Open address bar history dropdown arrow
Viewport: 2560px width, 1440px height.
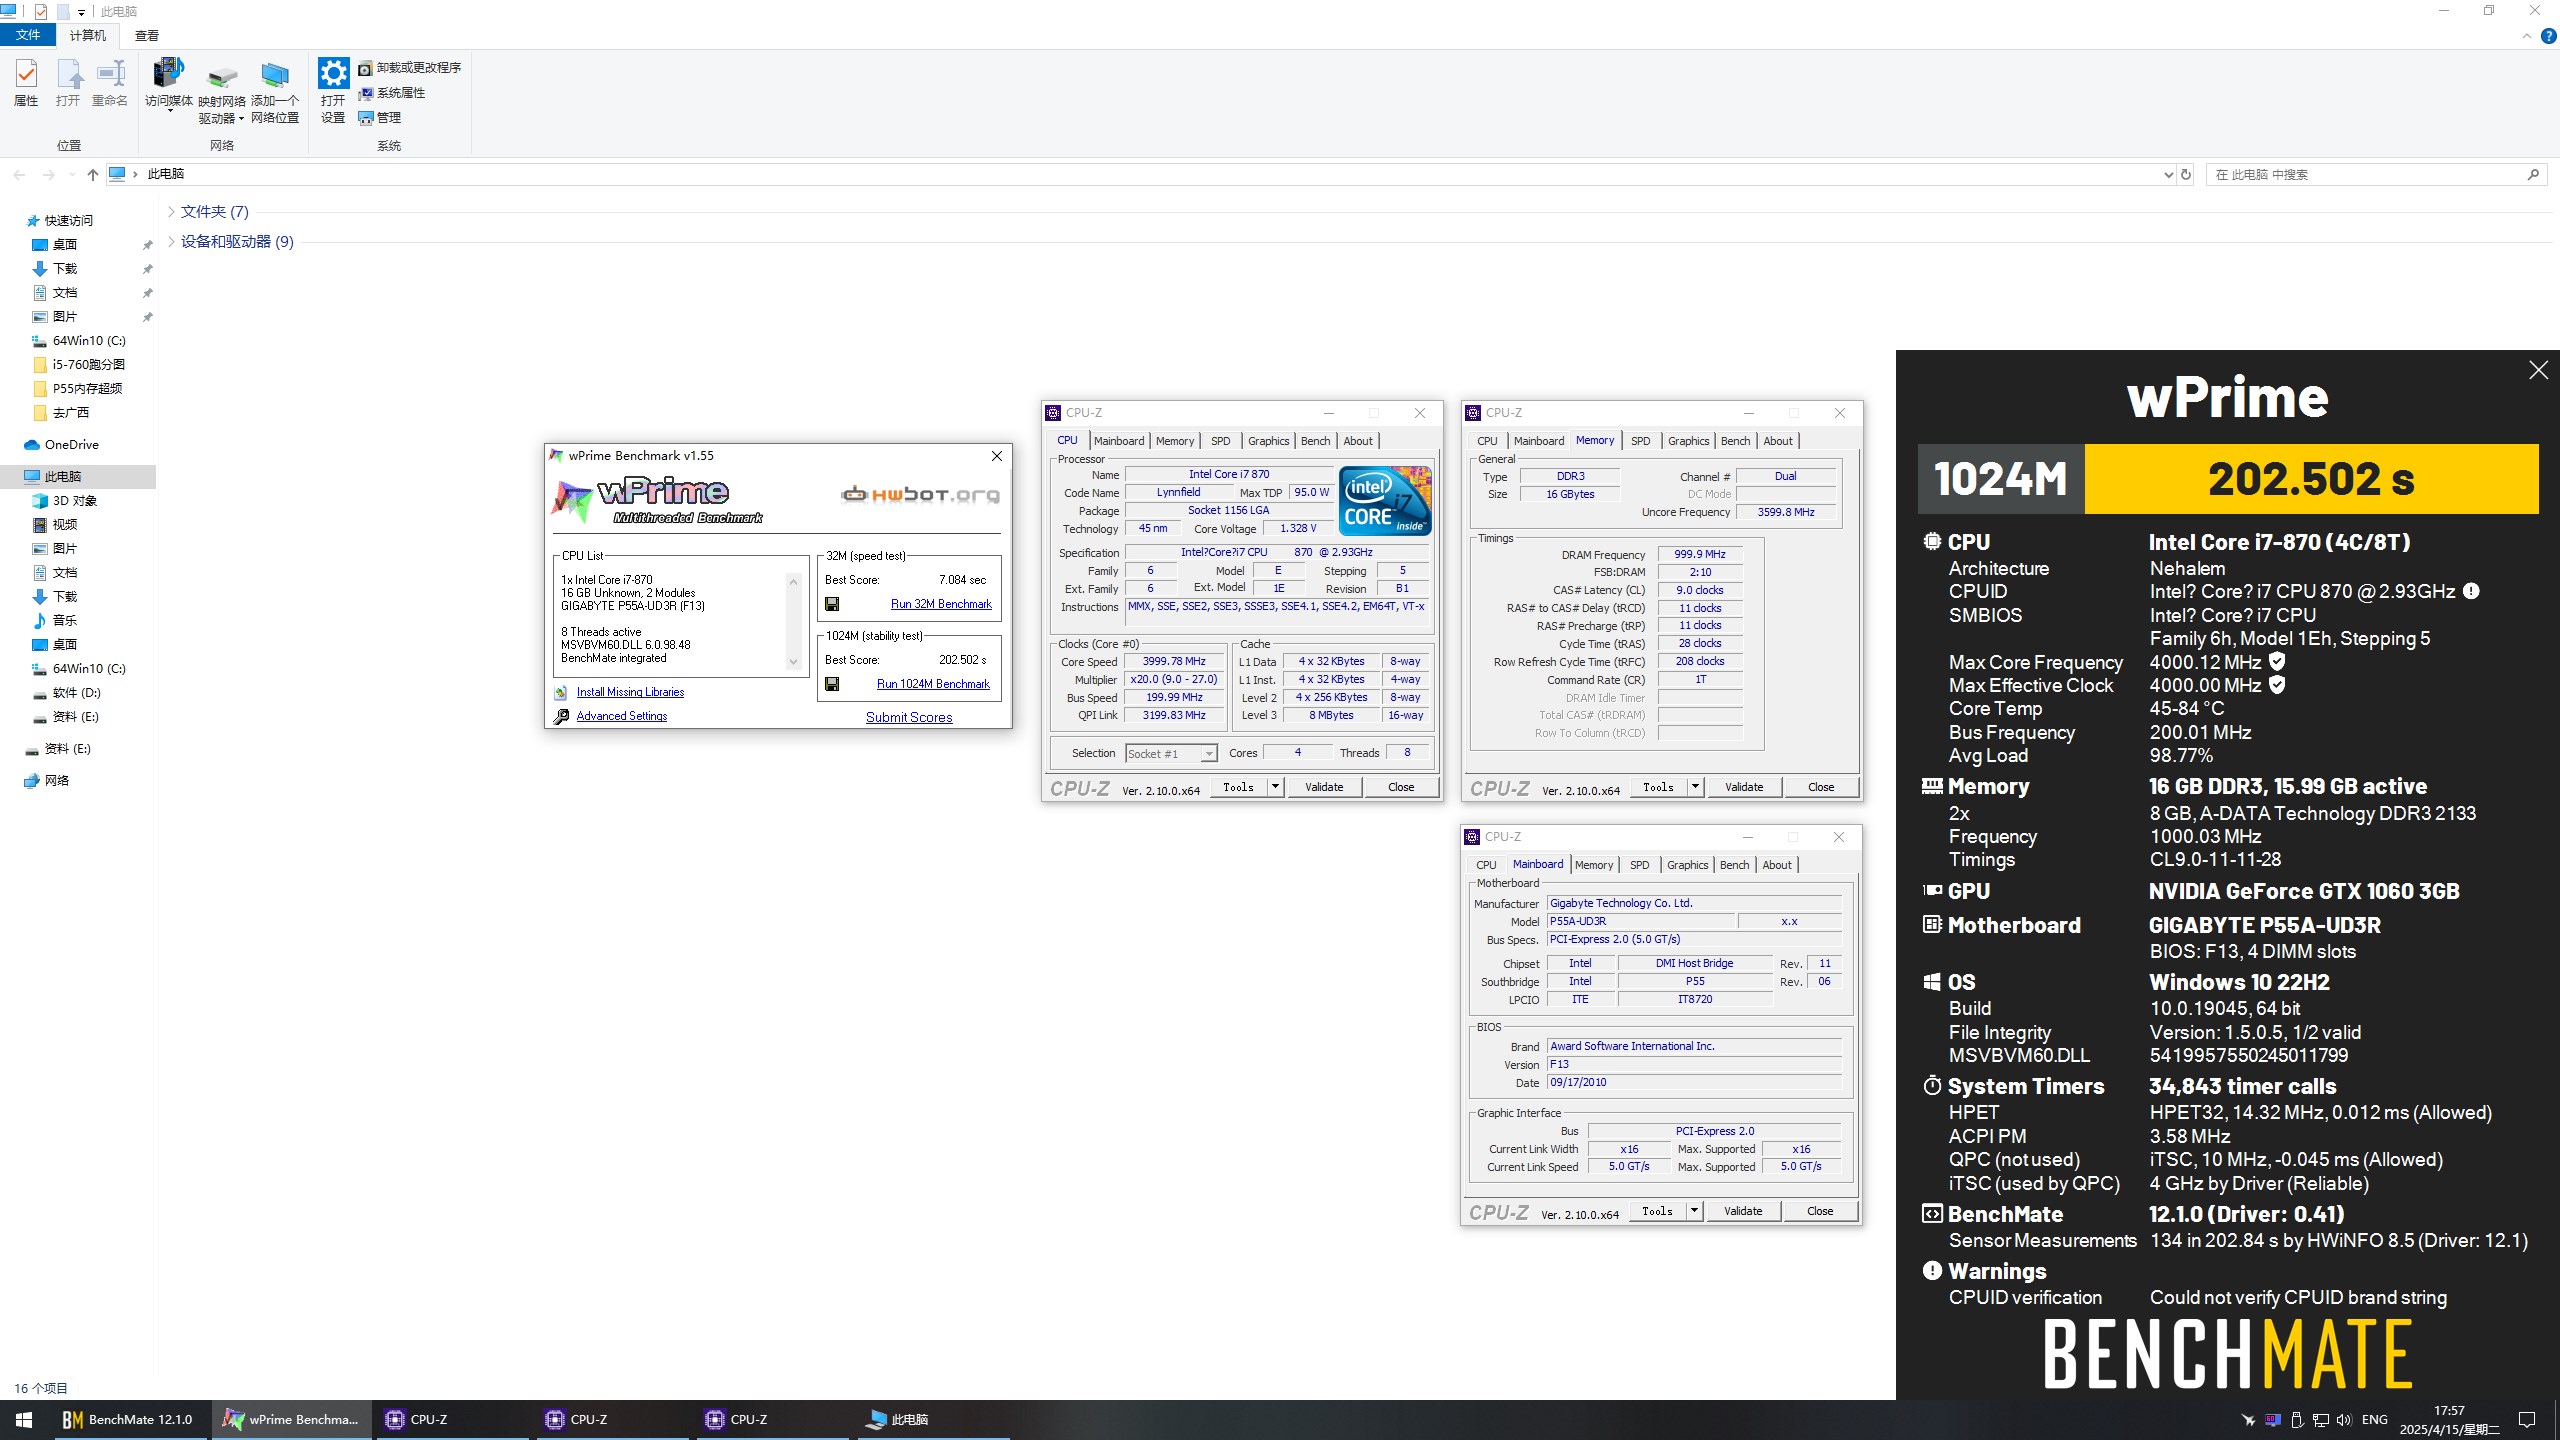[2167, 174]
